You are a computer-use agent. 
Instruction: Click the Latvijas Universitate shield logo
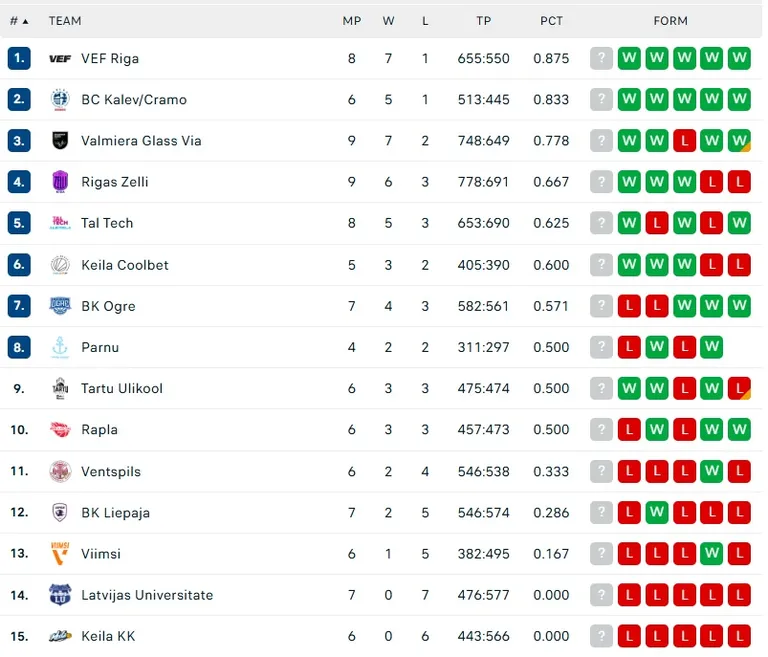[60, 595]
